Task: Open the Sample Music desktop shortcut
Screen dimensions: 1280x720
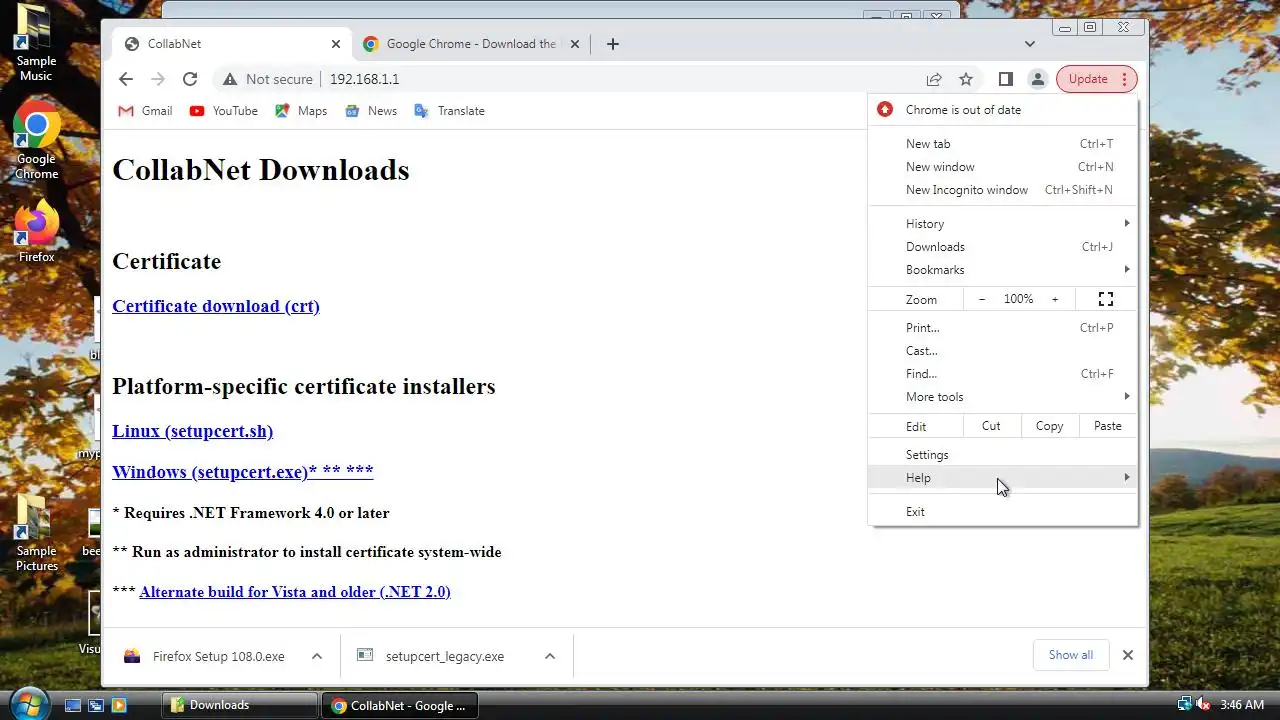Action: [36, 42]
